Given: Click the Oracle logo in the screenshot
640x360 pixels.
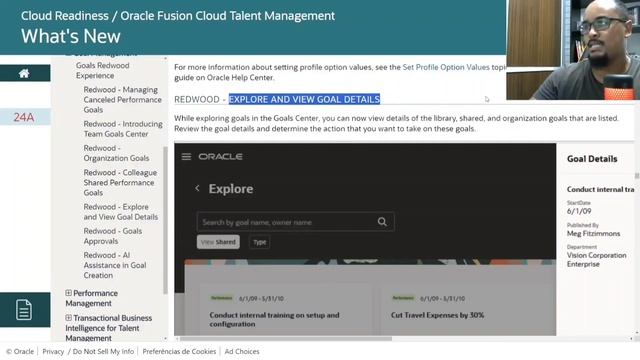Looking at the screenshot, I should pos(220,157).
